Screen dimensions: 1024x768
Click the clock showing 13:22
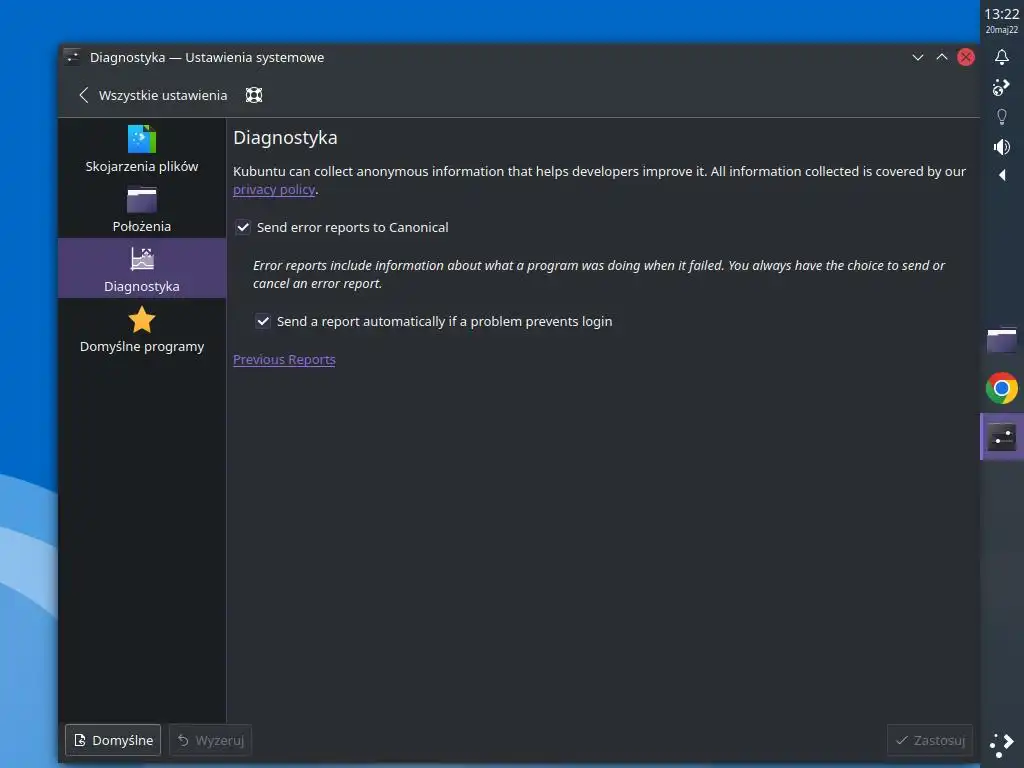1001,14
